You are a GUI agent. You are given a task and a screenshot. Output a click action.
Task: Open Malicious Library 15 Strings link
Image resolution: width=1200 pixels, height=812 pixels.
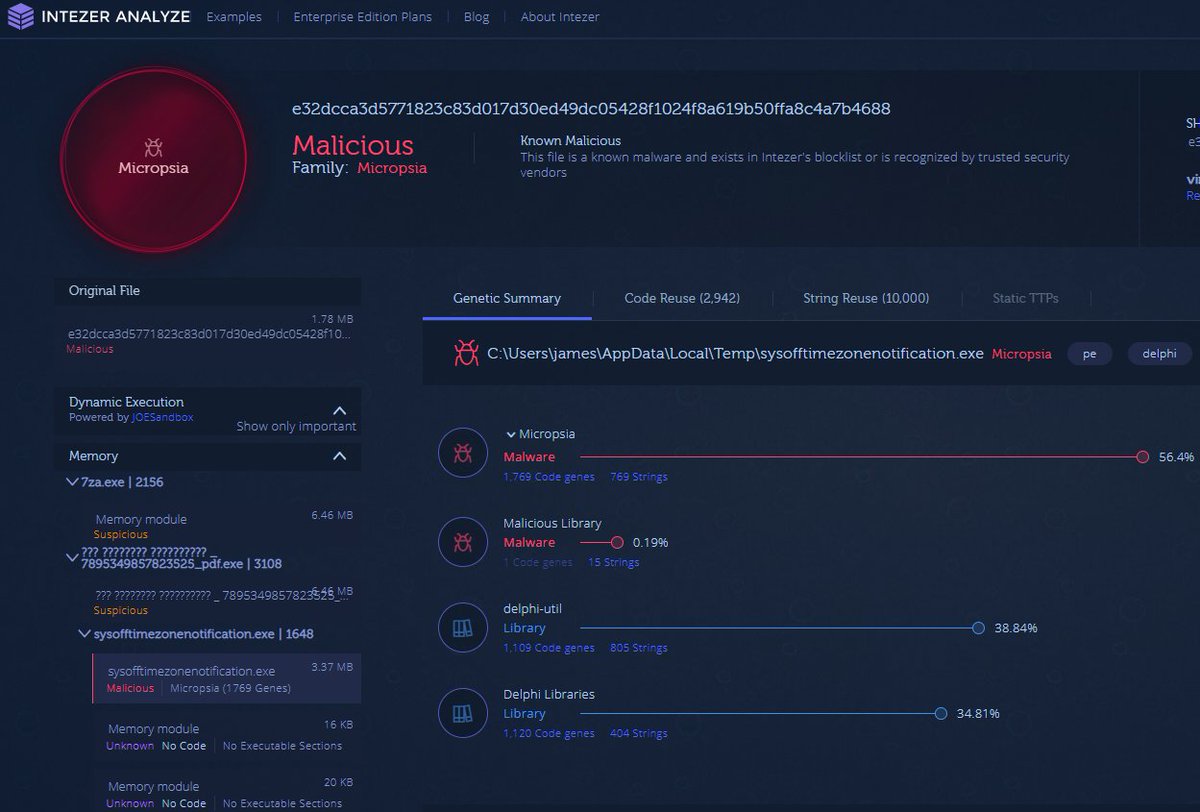pos(613,563)
